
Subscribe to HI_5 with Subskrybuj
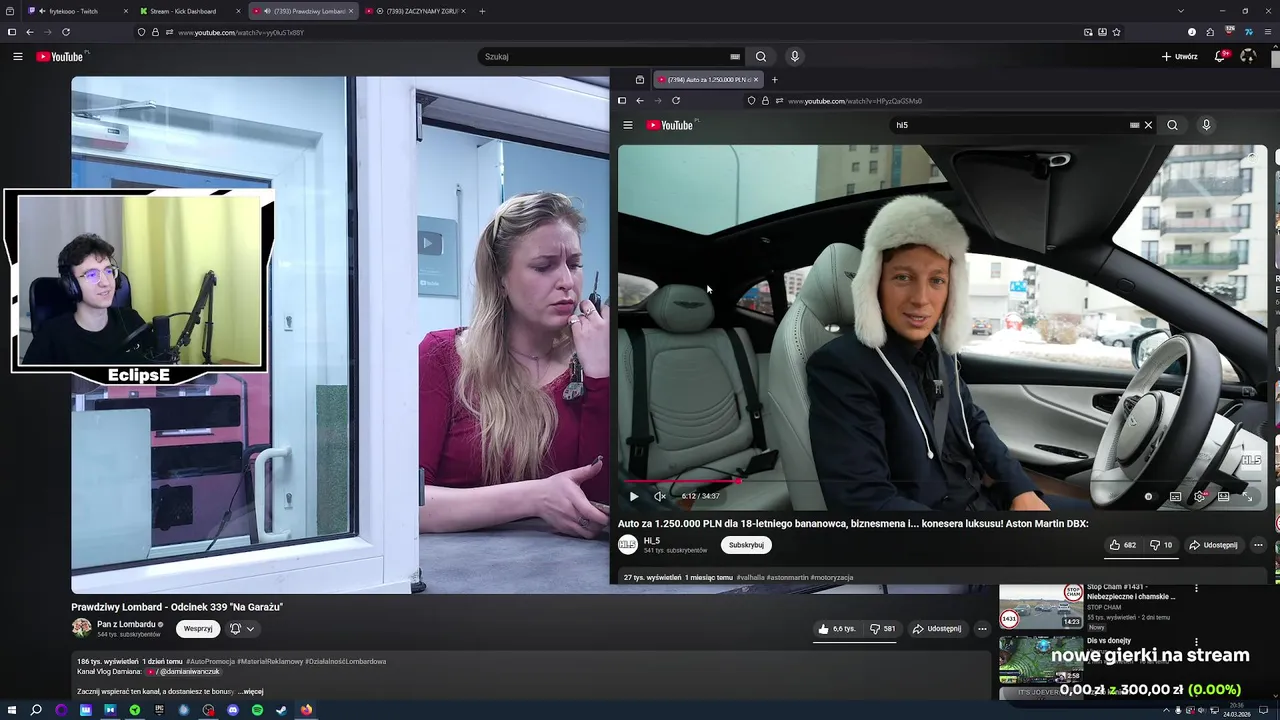click(x=746, y=545)
